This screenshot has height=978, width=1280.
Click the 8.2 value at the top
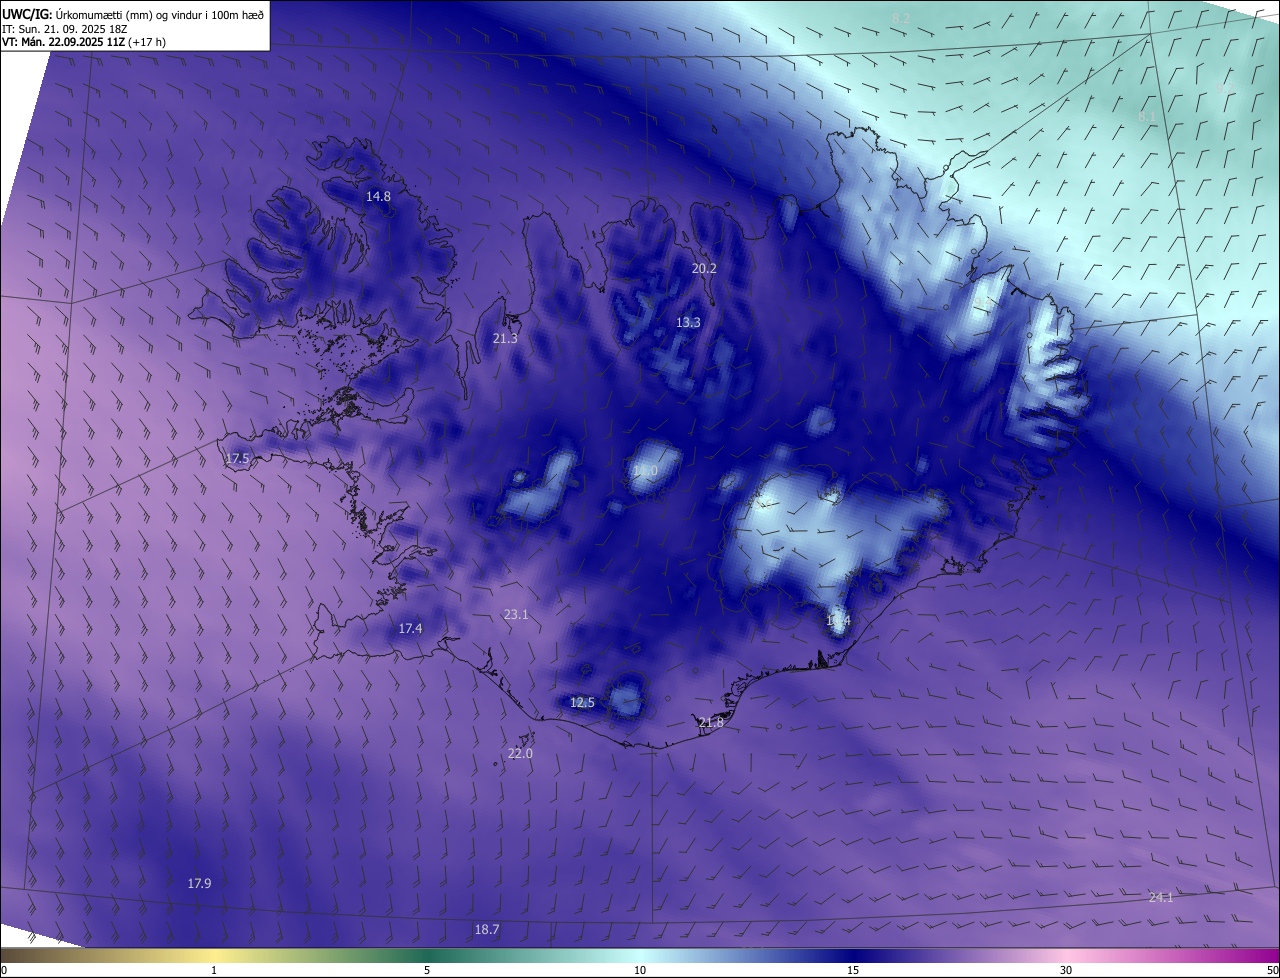click(x=901, y=19)
